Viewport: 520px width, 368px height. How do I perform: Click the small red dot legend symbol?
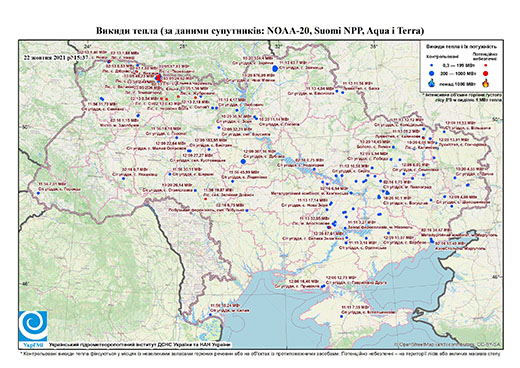pyautogui.click(x=485, y=66)
